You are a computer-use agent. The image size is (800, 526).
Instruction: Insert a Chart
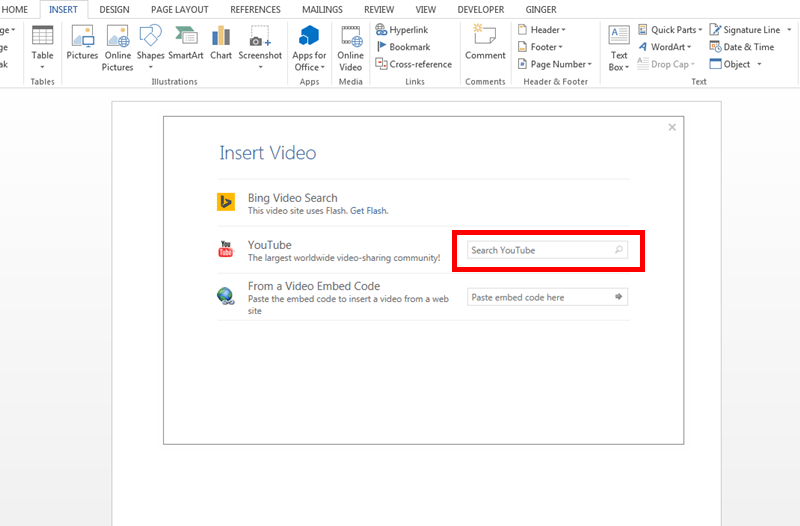point(221,43)
